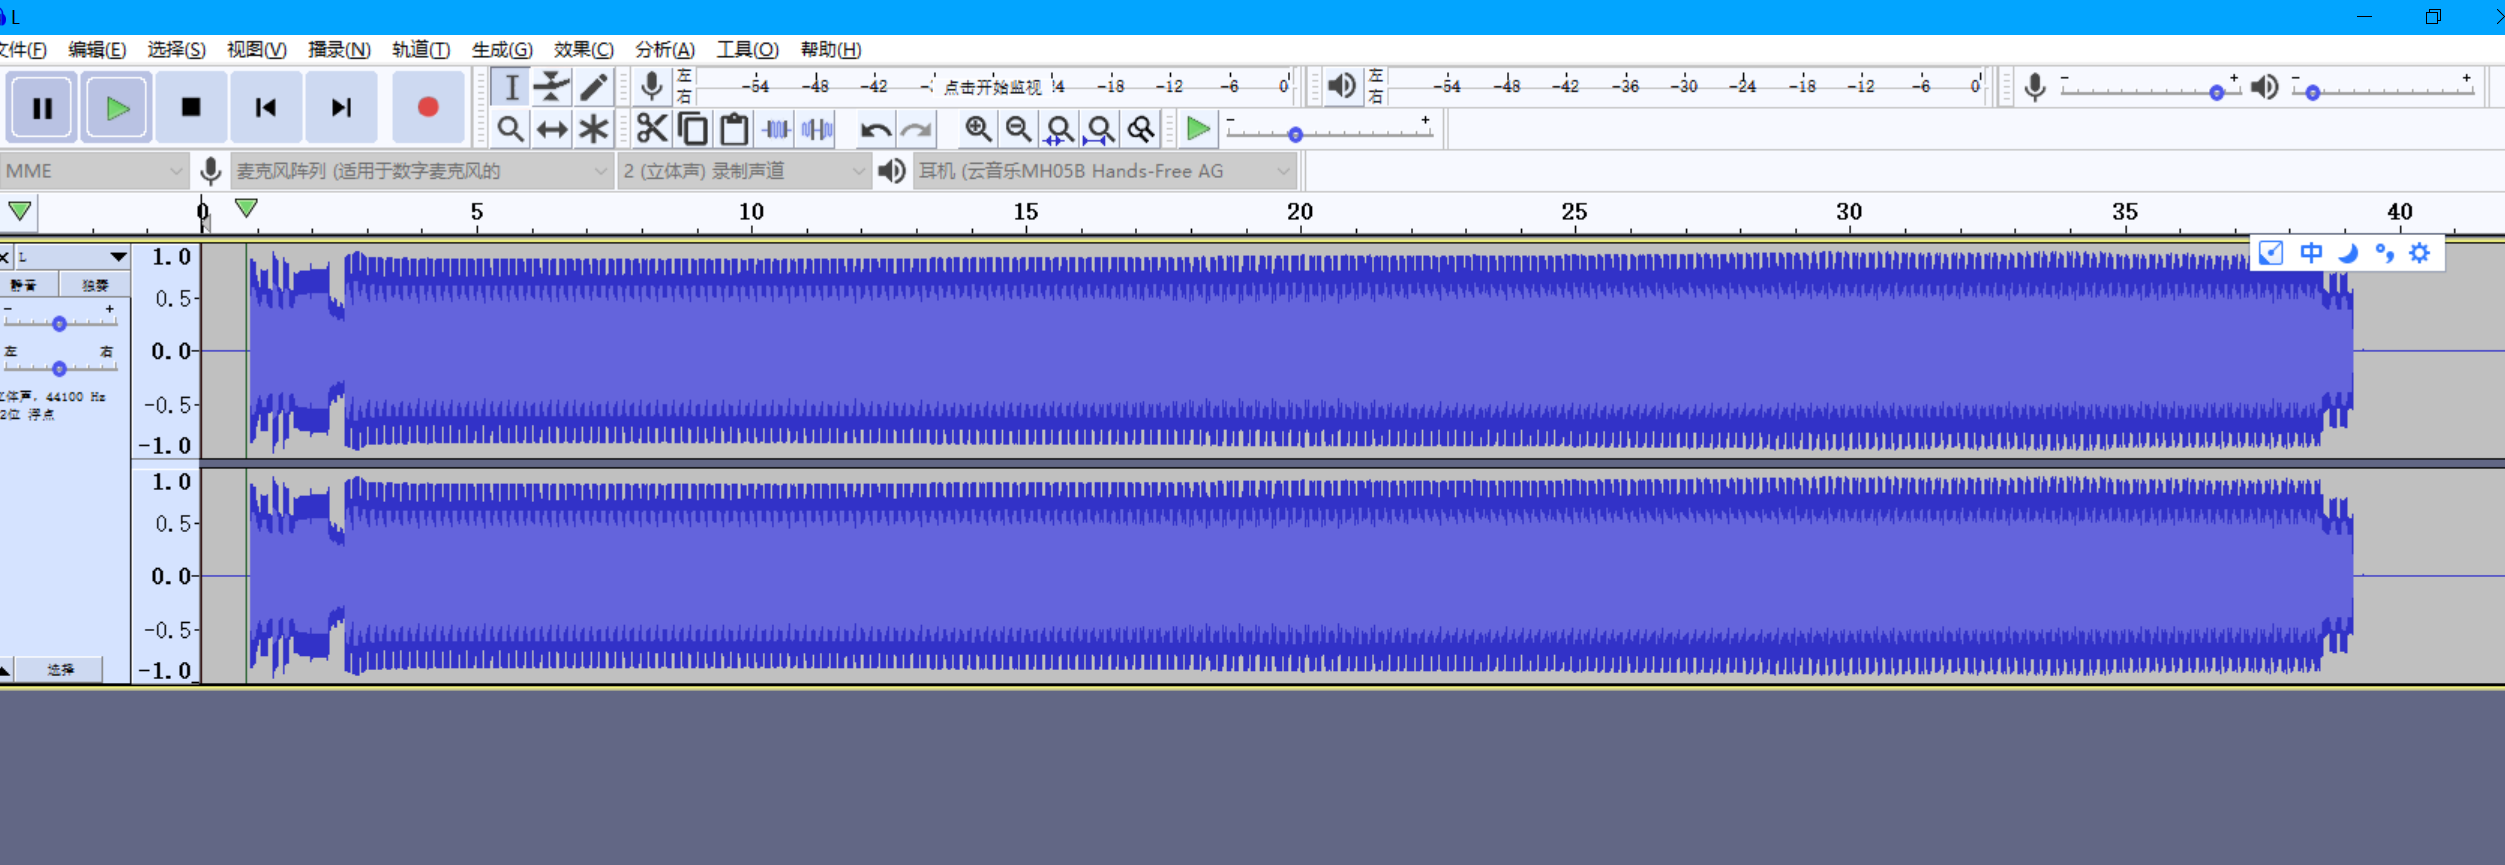Screen dimensions: 2505x865
Task: Start playback with the green Play button
Action: 117,107
